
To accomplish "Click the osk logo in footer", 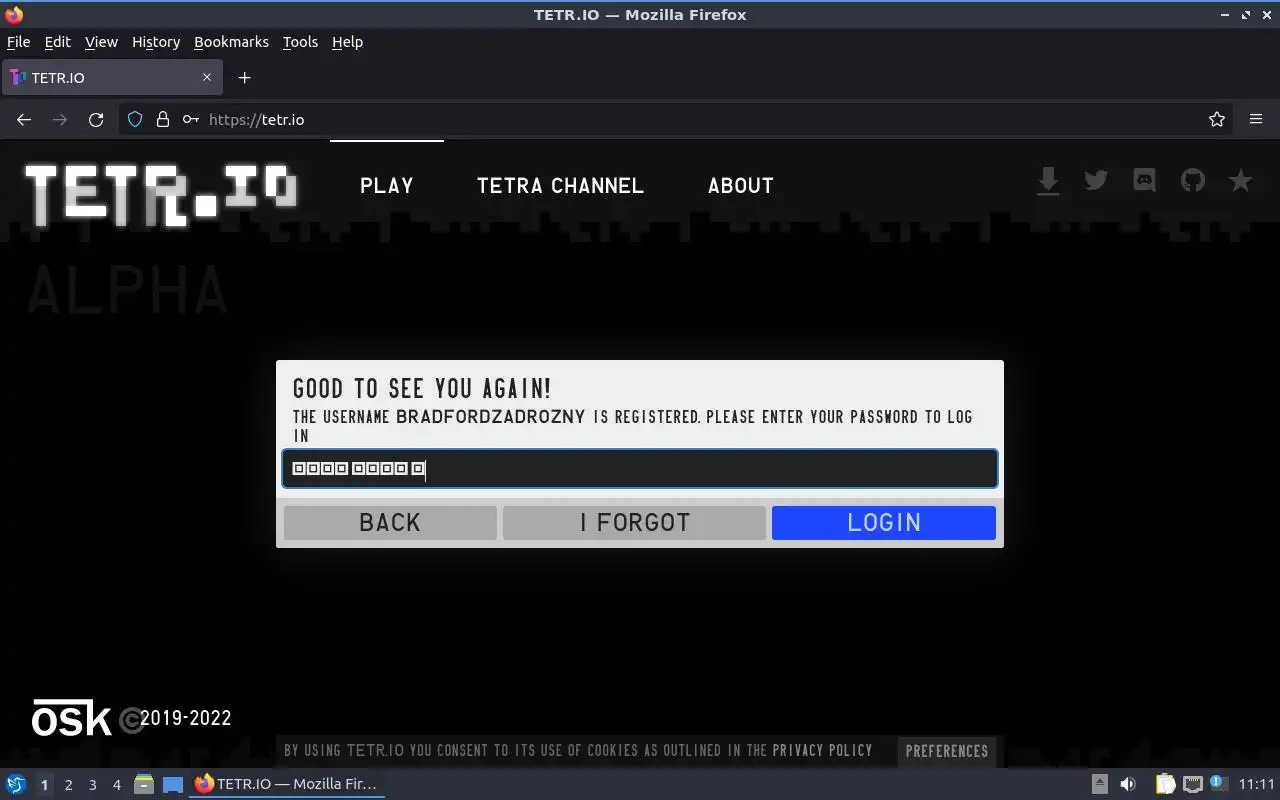I will [x=72, y=718].
